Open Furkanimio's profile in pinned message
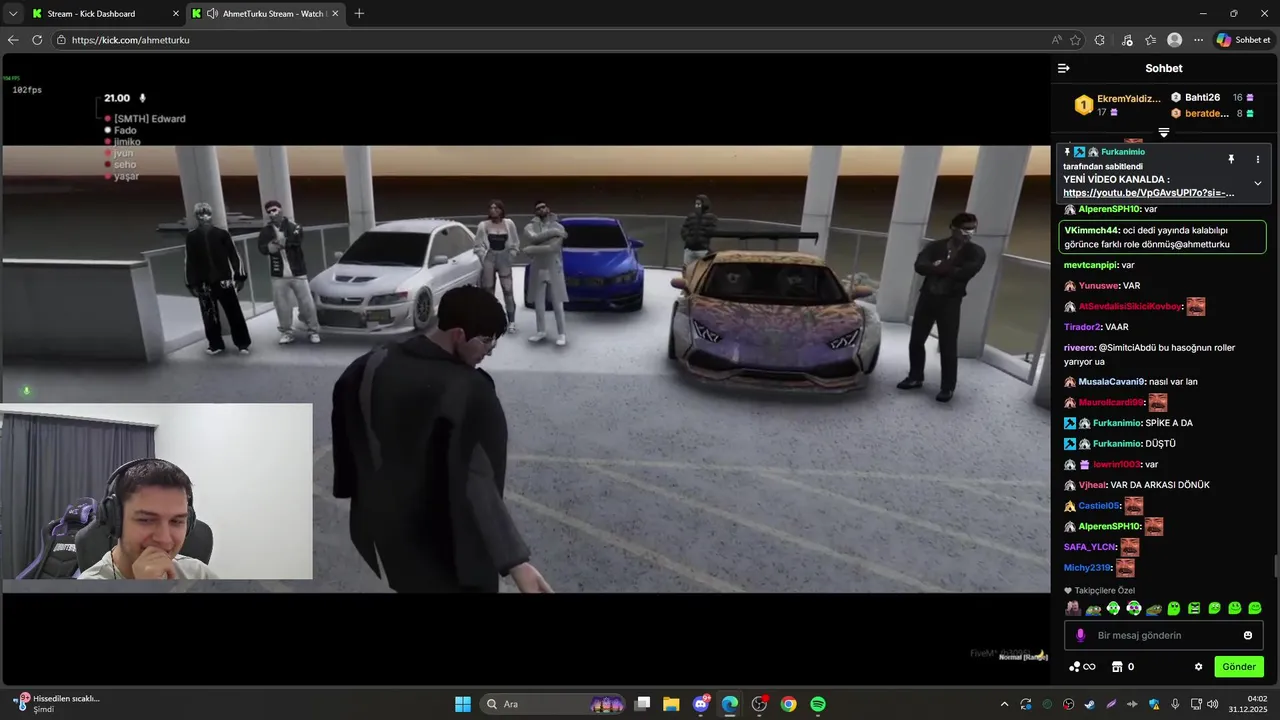1280x720 pixels. click(x=1123, y=152)
